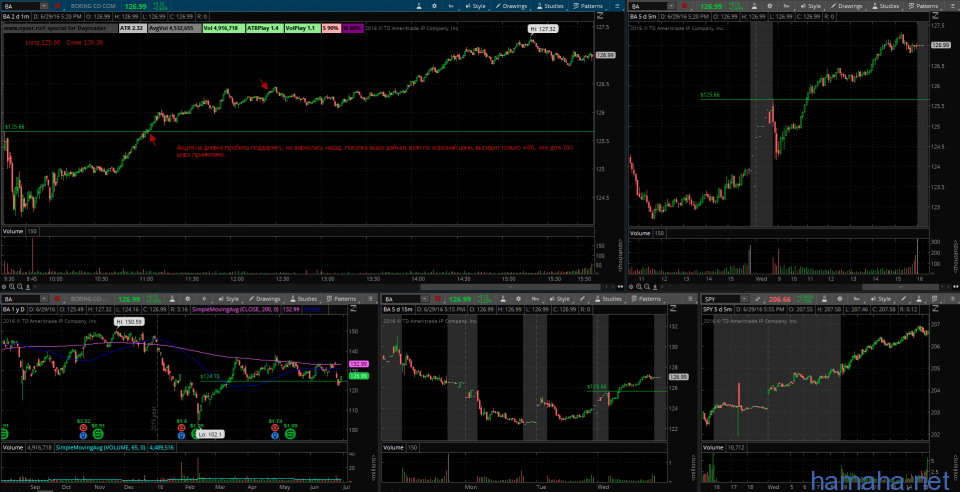Open Style menu in top-left chart
This screenshot has height=492, width=960.
click(x=475, y=6)
